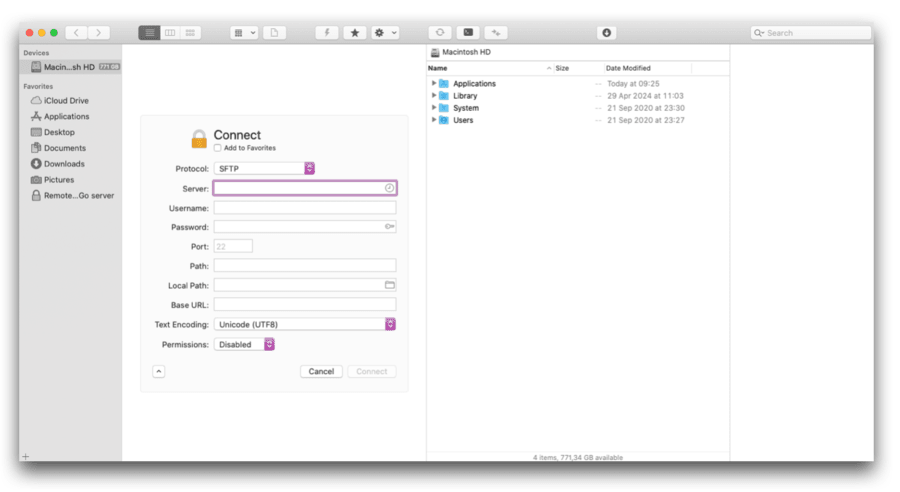
Task: Click the compare arrows toolbar icon
Action: [496, 33]
